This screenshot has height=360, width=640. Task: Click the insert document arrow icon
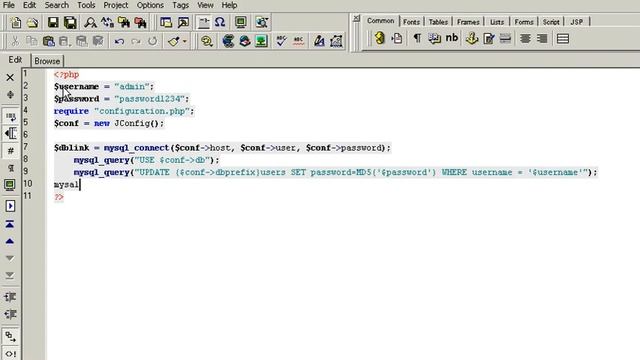[397, 39]
